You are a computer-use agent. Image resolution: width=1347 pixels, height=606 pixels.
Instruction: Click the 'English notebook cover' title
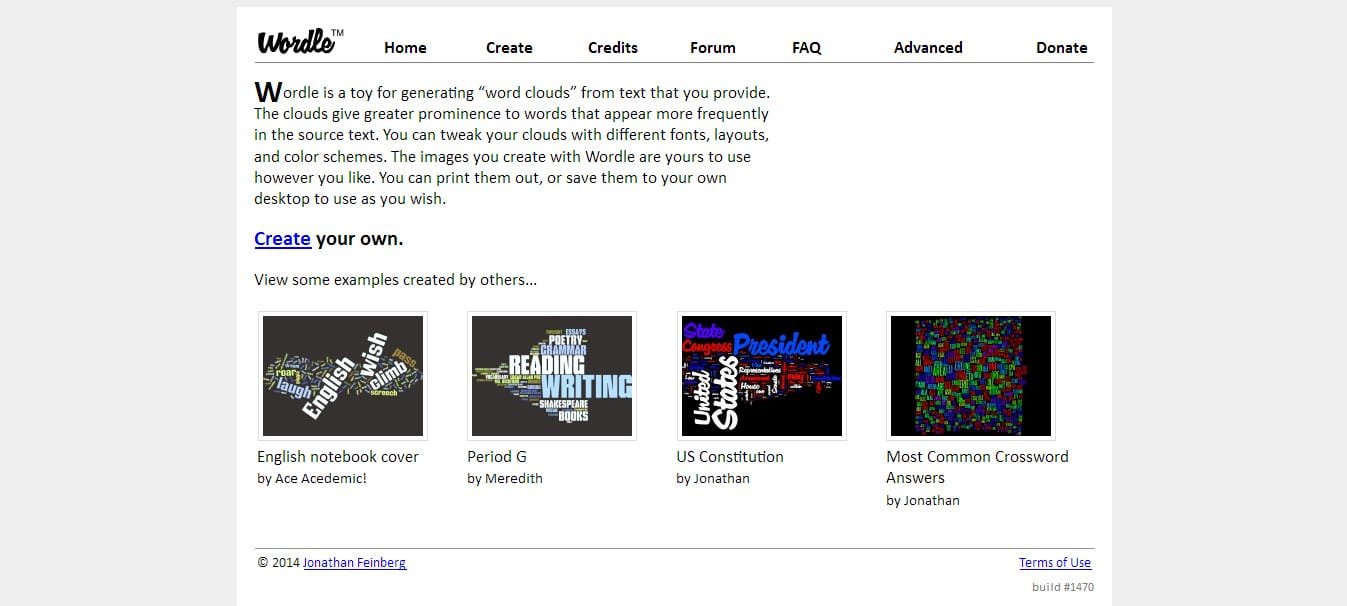338,457
